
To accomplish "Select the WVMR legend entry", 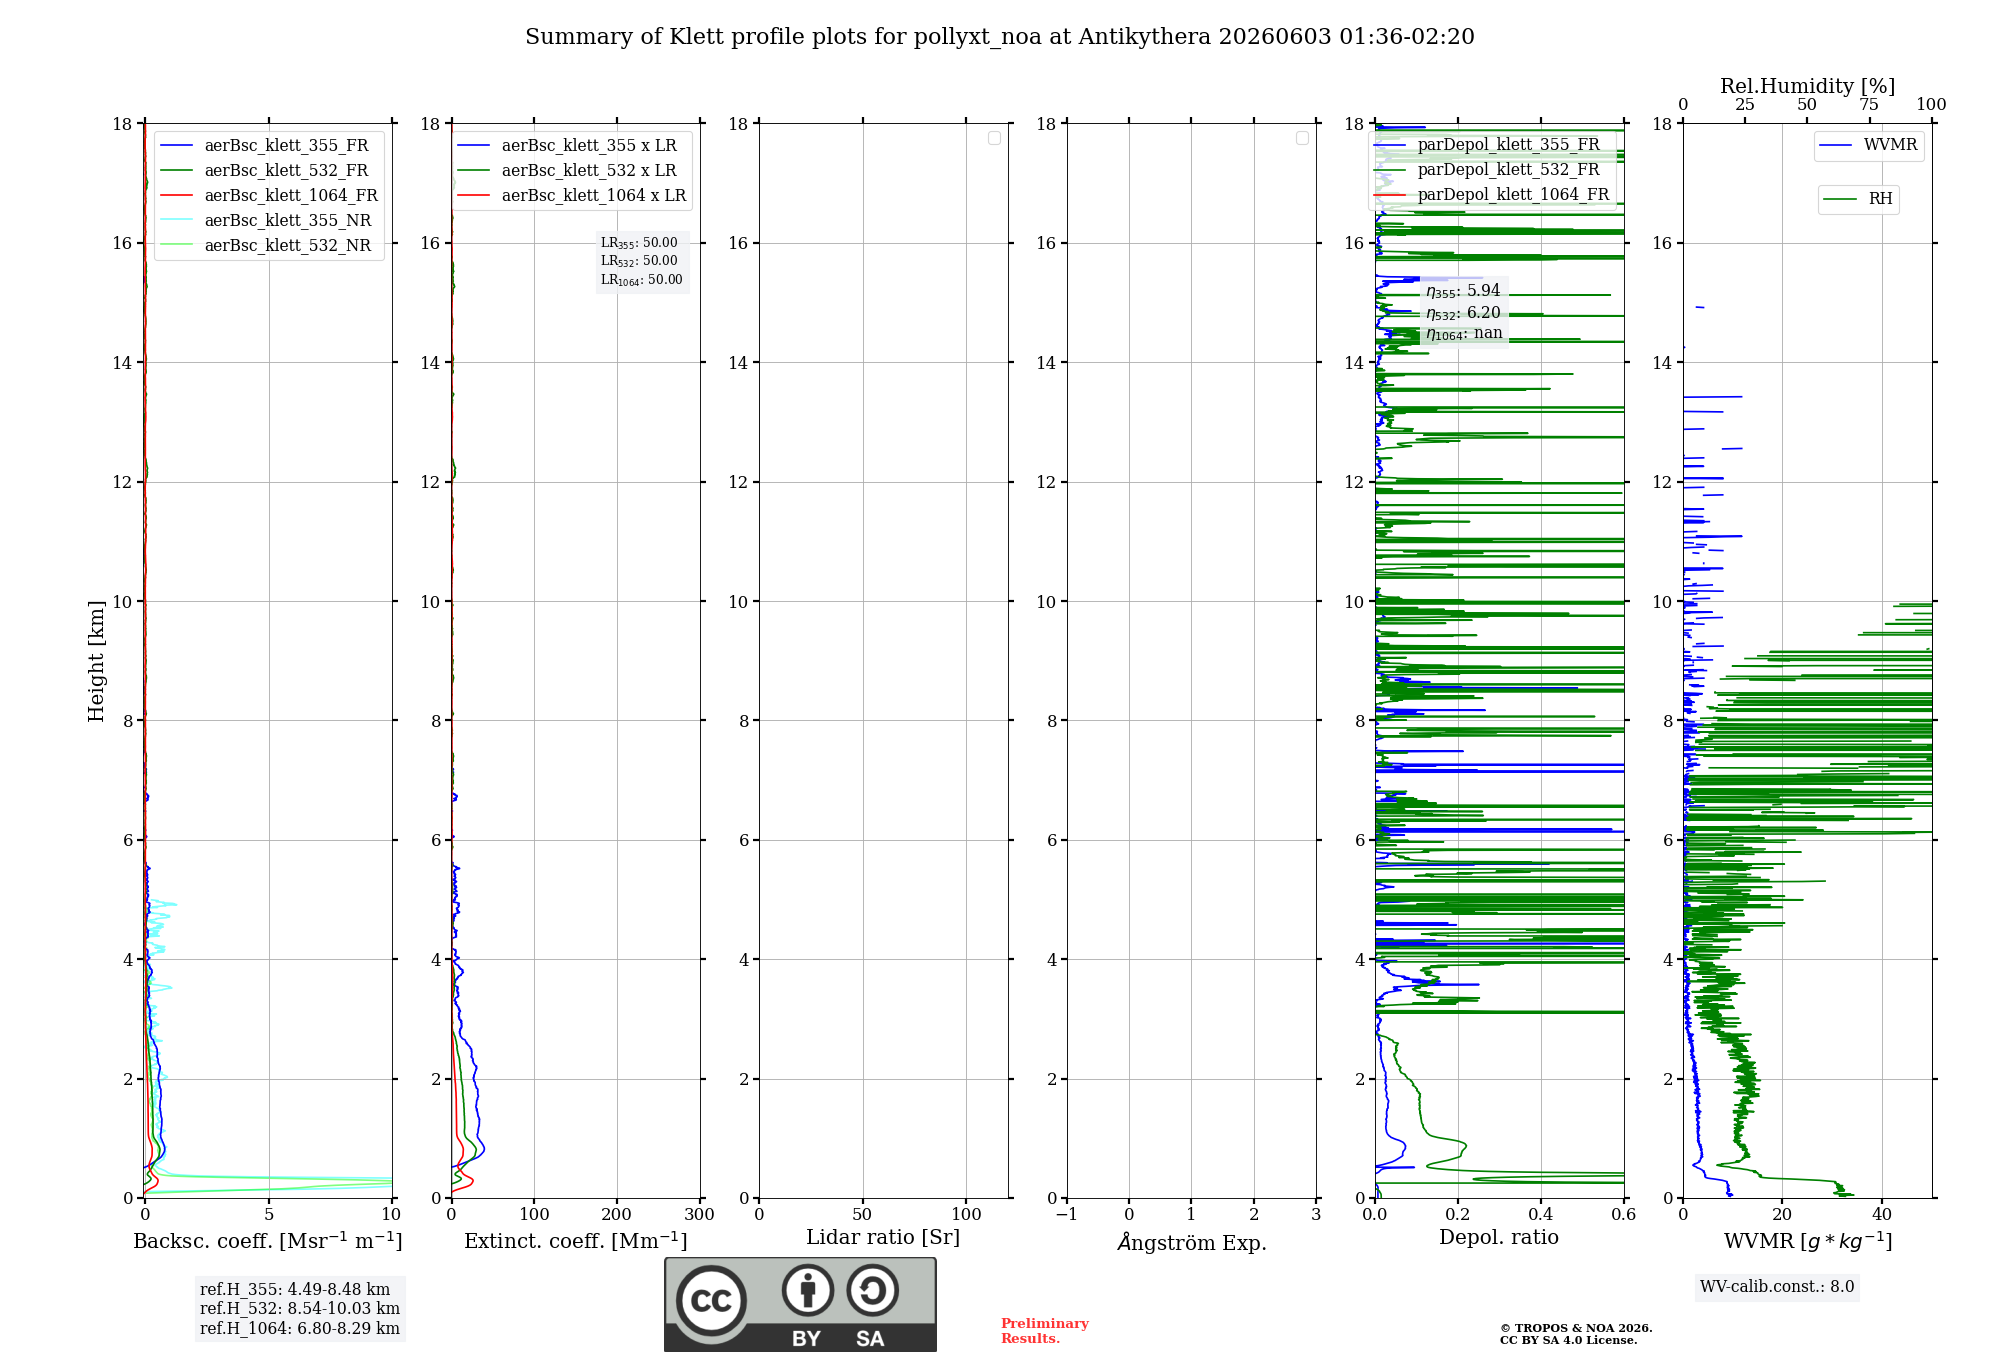I will point(1869,145).
